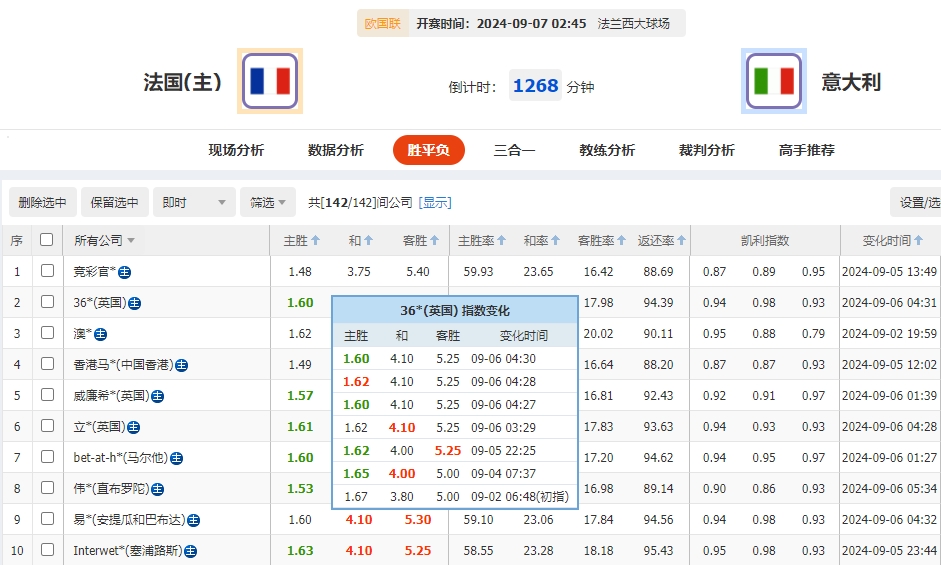This screenshot has height=565, width=941.
Task: Click the blue 主 icon beside Interwet*(塞浦路斯)
Action: pos(190,551)
